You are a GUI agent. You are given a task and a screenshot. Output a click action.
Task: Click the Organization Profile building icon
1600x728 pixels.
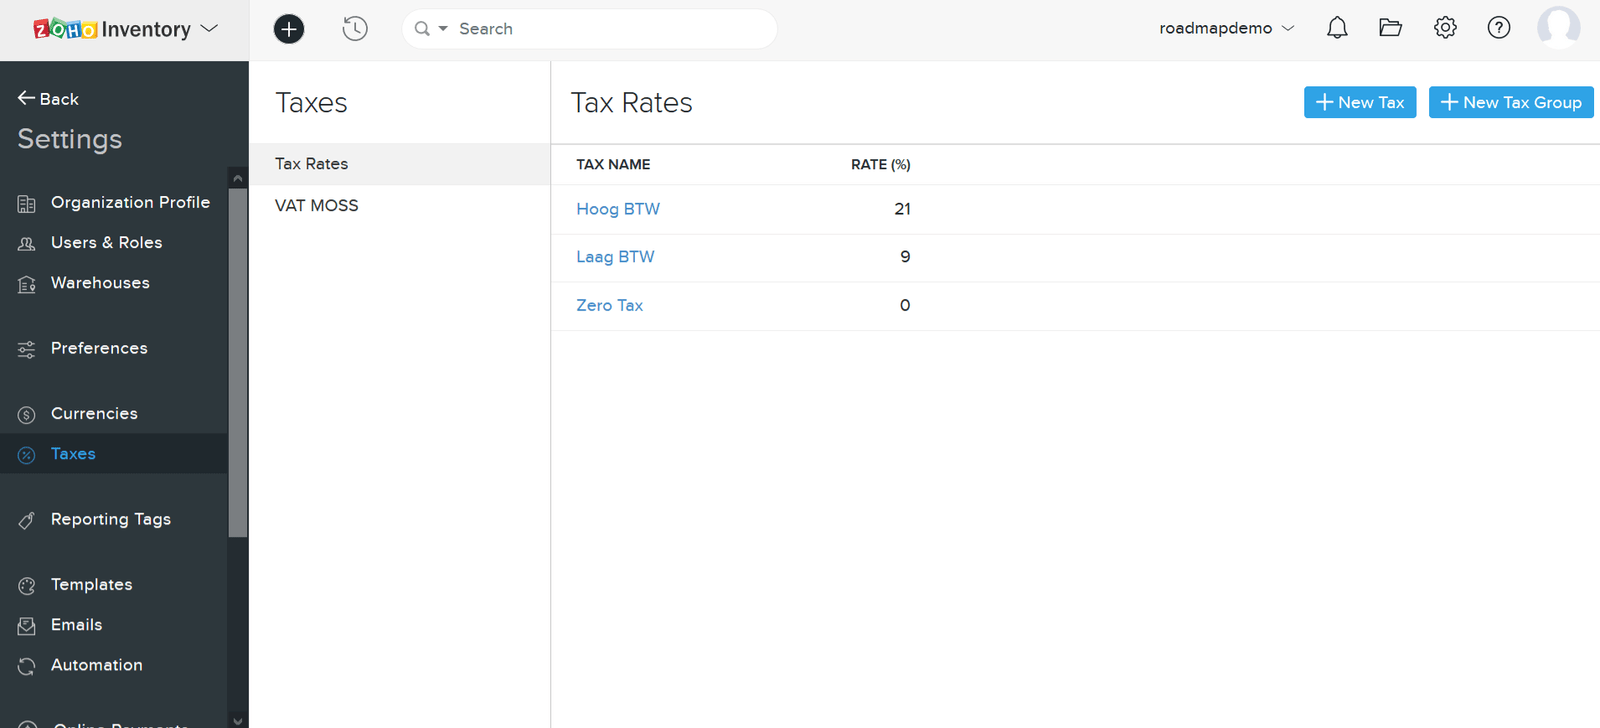pos(27,204)
